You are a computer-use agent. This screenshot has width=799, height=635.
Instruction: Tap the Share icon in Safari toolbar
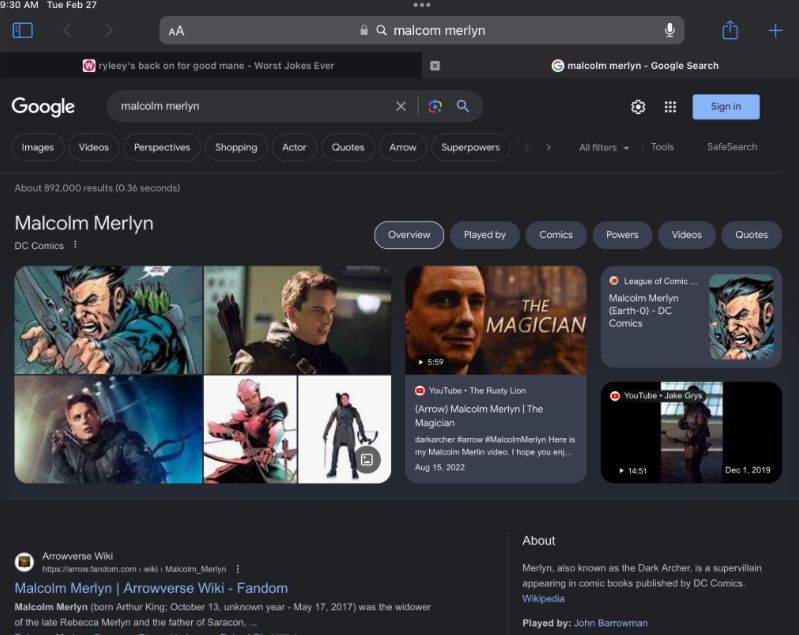pos(730,30)
